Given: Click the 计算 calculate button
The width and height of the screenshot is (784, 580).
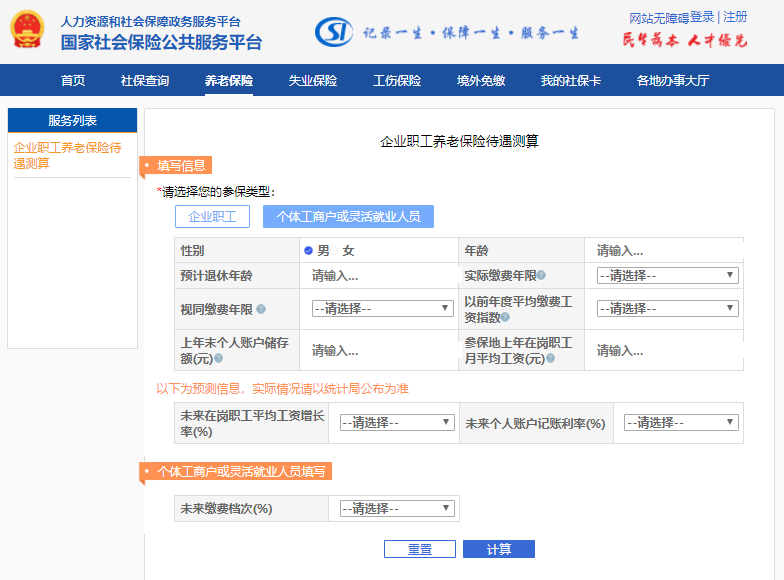Looking at the screenshot, I should point(499,549).
